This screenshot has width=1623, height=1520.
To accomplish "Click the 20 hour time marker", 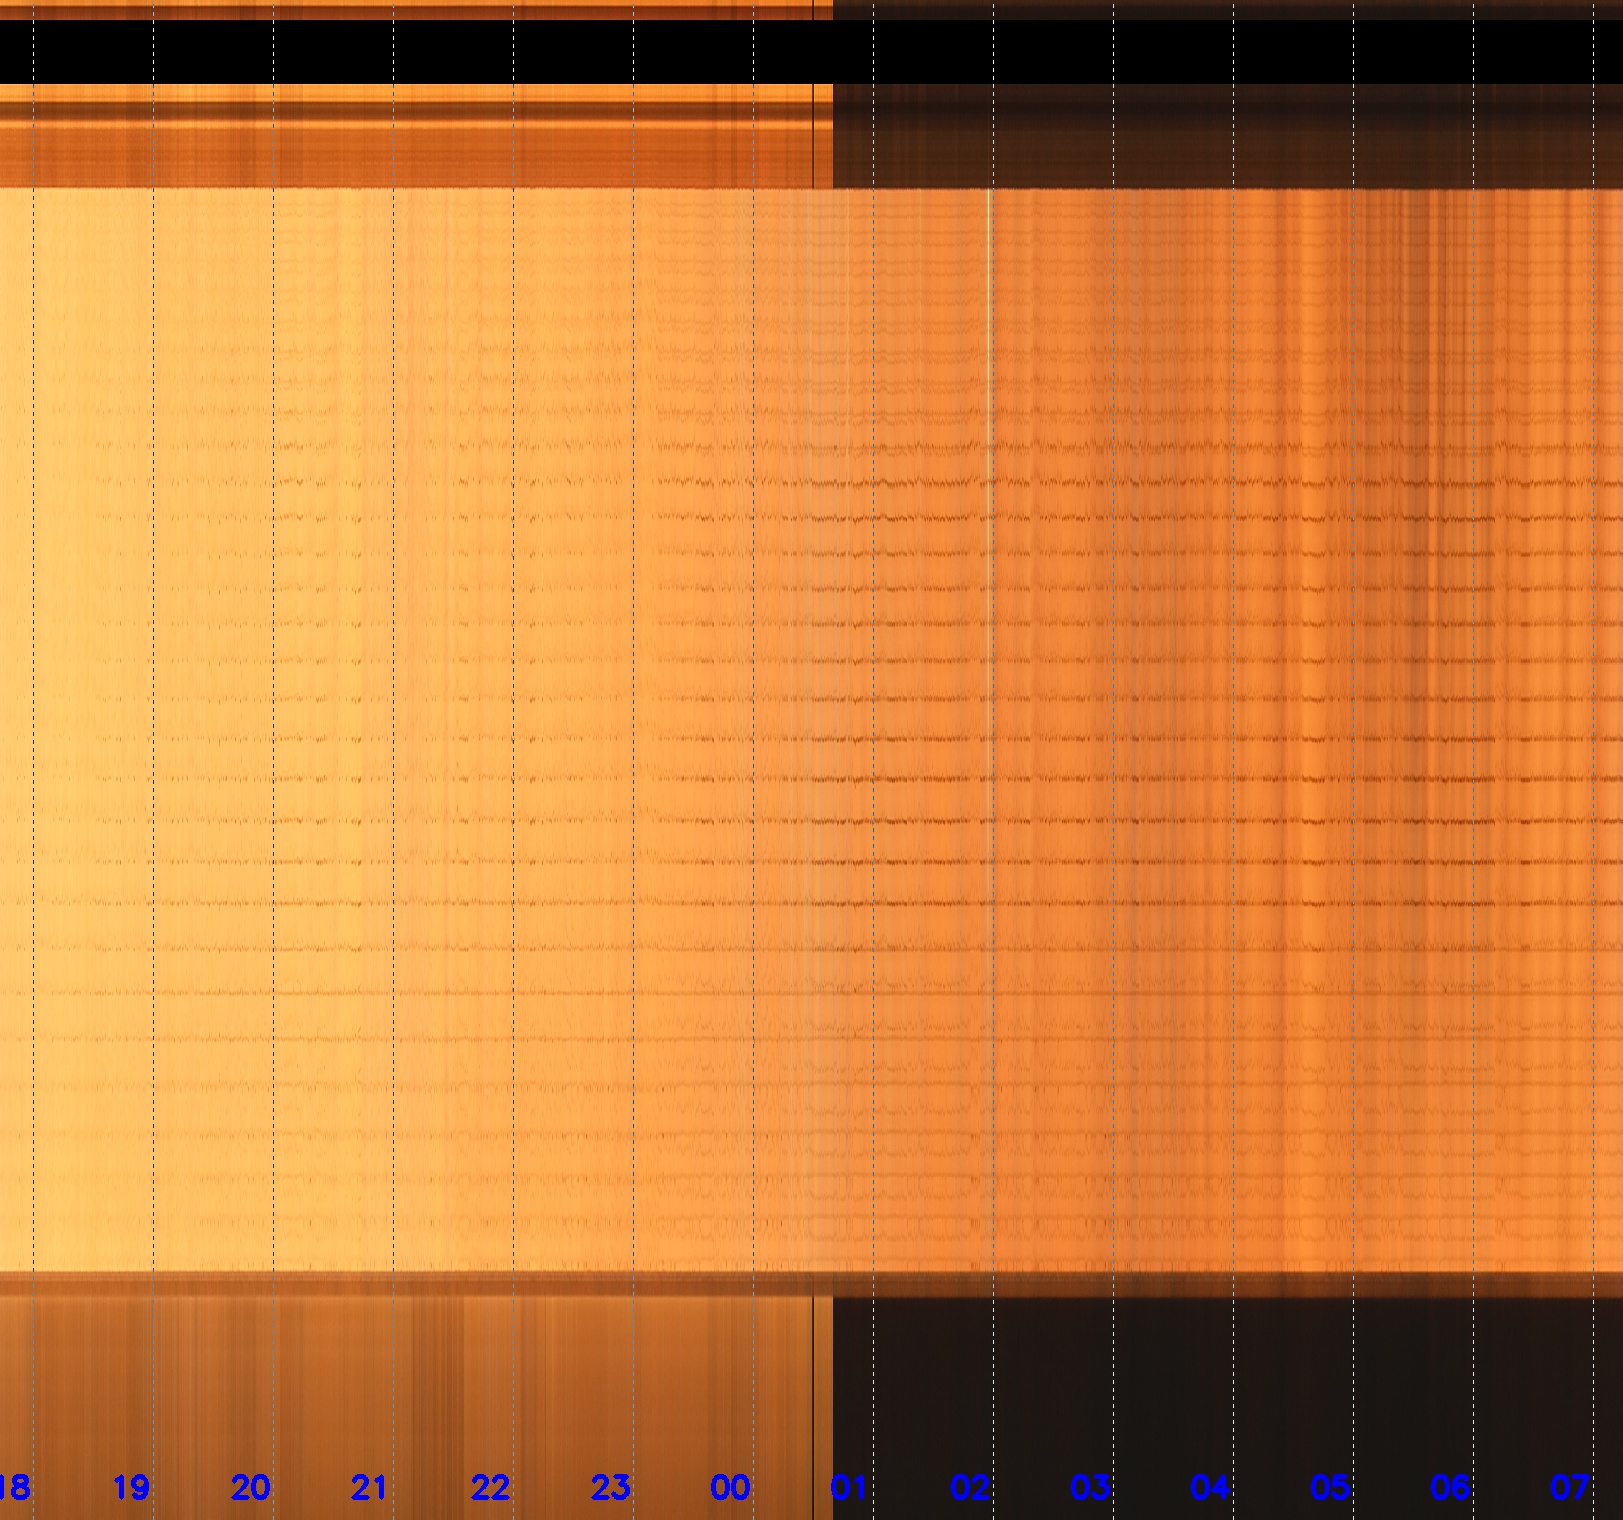I will [x=250, y=1487].
